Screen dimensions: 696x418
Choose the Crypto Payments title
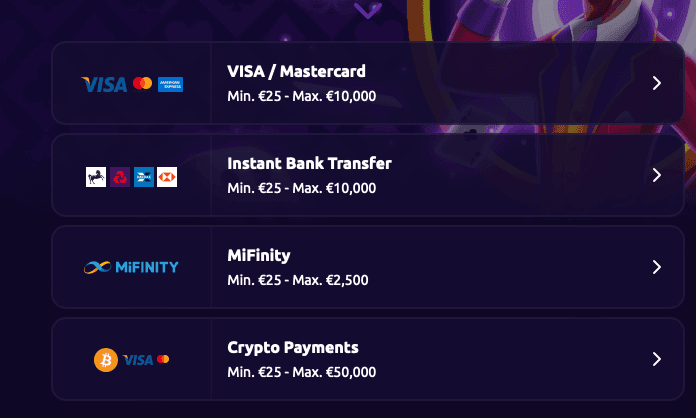coord(293,347)
